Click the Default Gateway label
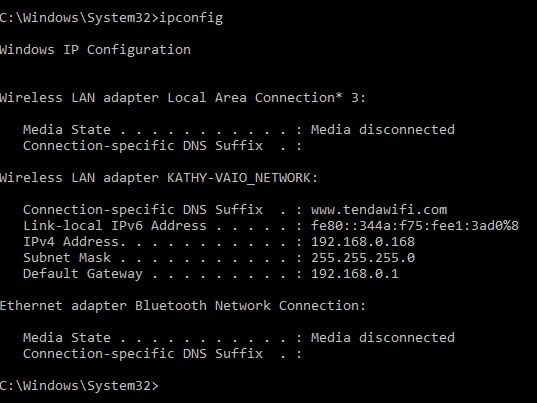Viewport: 537px width, 403px height. point(83,274)
